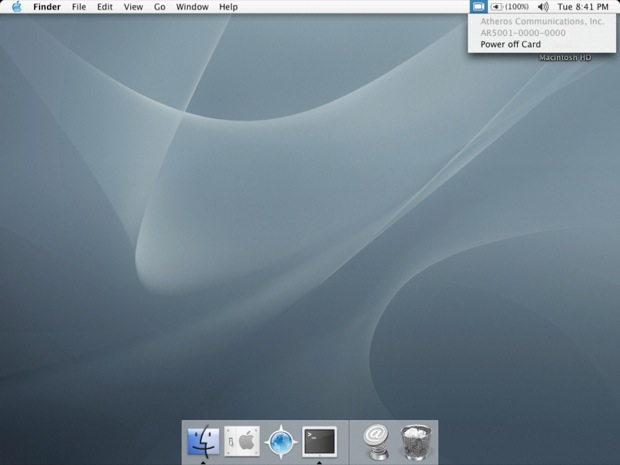Screen dimensions: 620x465
Task: Click the AR5001-0000-0000 menu entry
Action: [542, 33]
